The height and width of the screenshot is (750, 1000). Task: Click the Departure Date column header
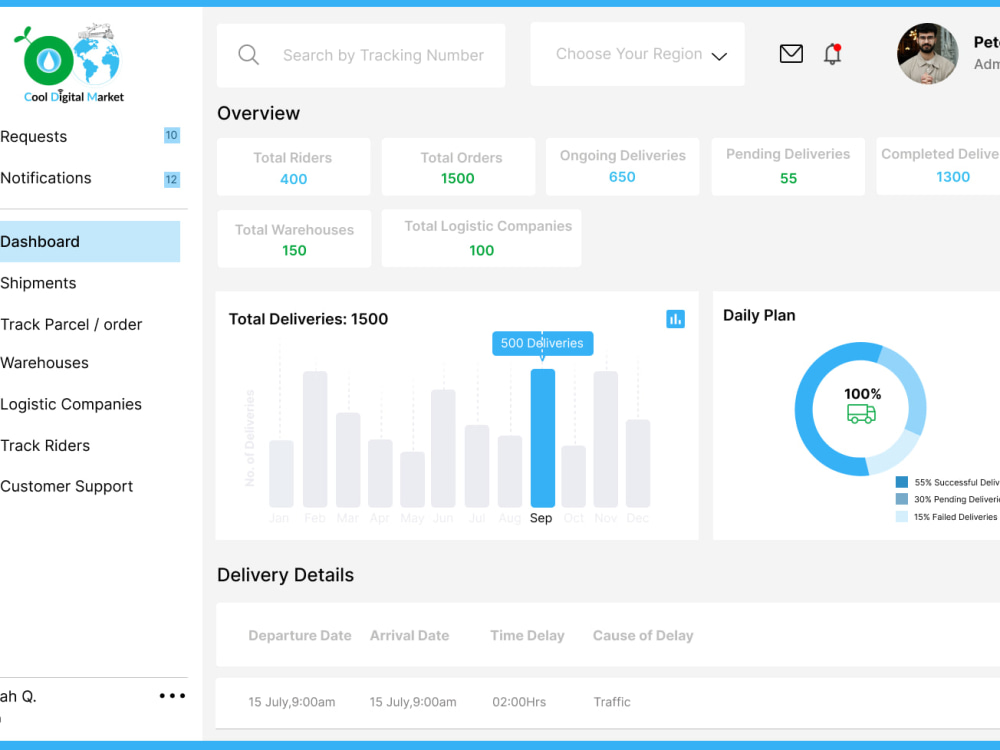300,636
